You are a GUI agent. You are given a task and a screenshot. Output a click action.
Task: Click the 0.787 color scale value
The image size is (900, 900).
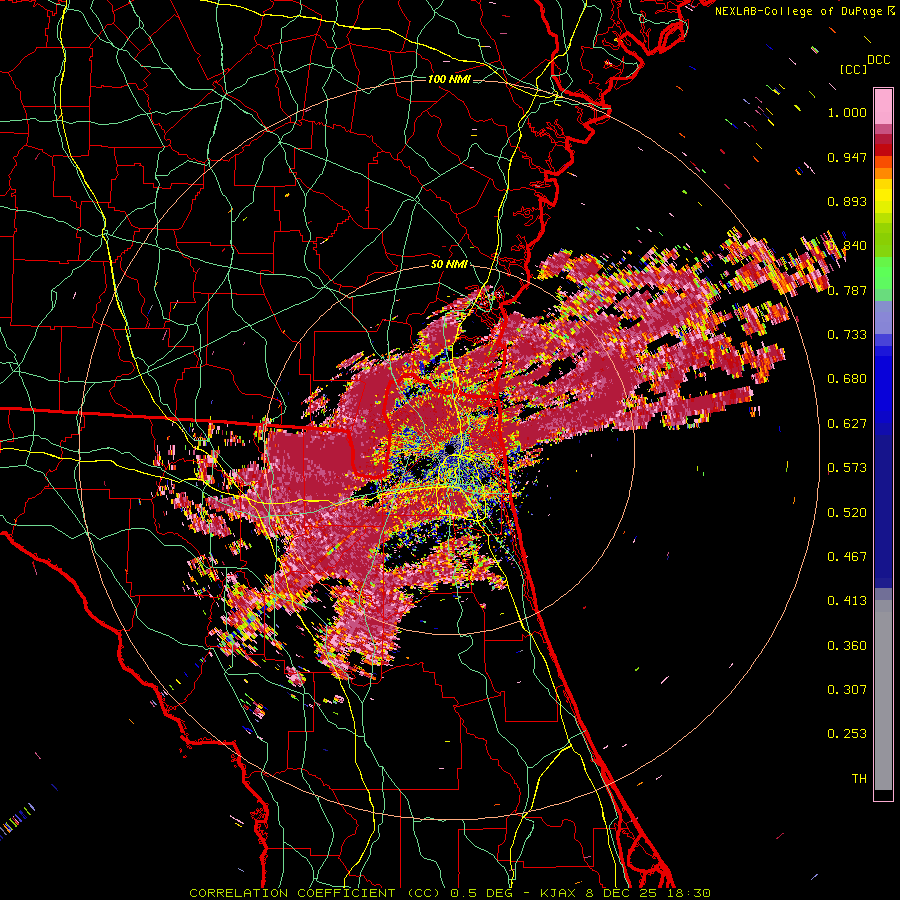(847, 290)
